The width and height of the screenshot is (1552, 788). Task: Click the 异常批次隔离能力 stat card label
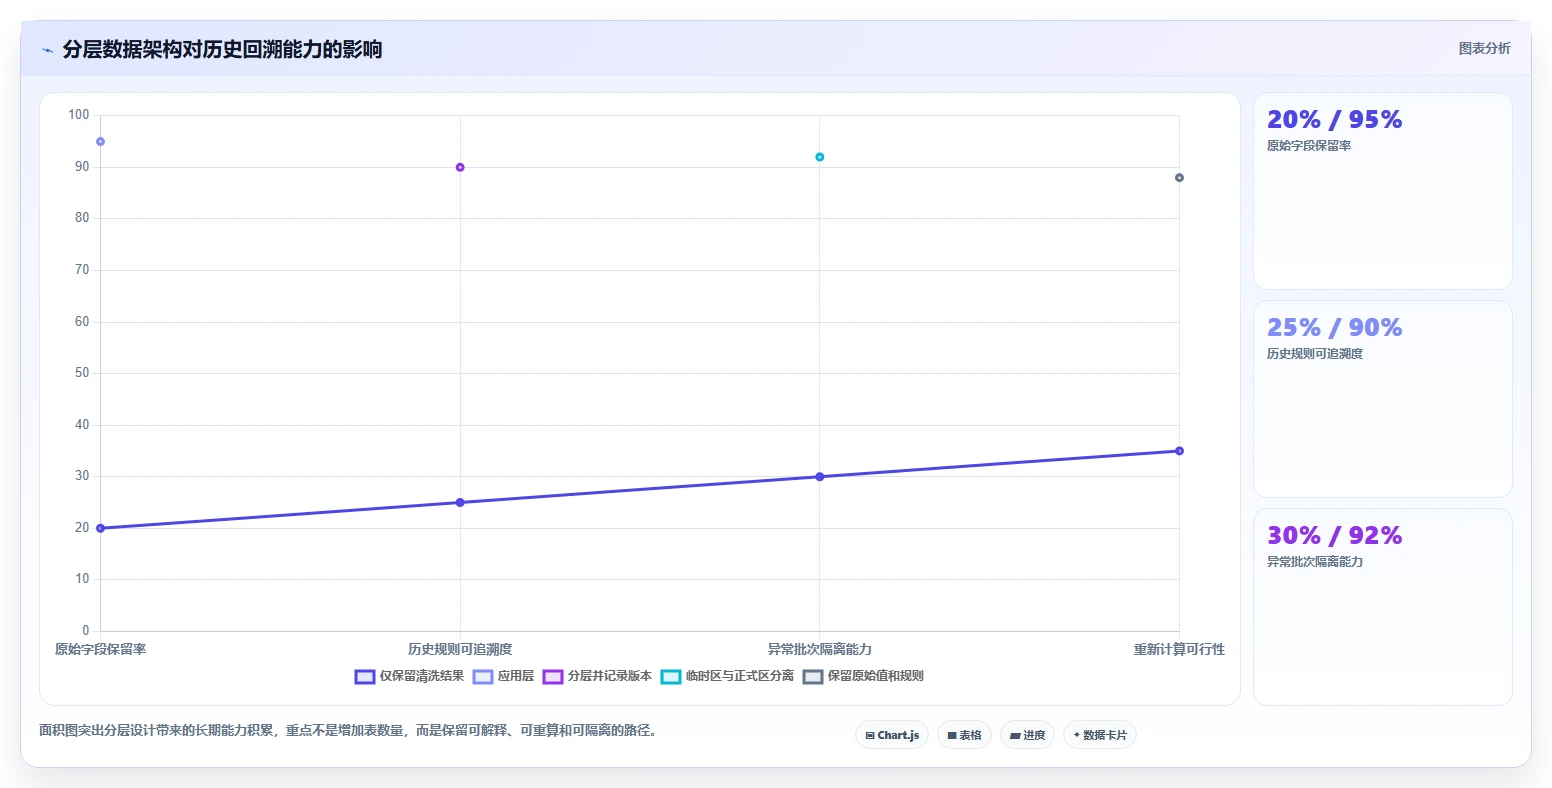coord(1315,562)
